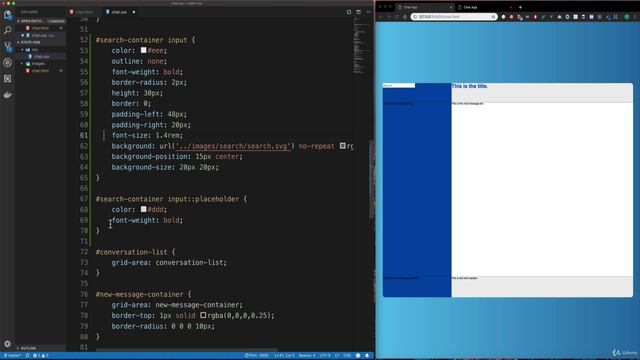The width and height of the screenshot is (640, 360).
Task: Click the editor vertical scrollbar
Action: click(371, 180)
